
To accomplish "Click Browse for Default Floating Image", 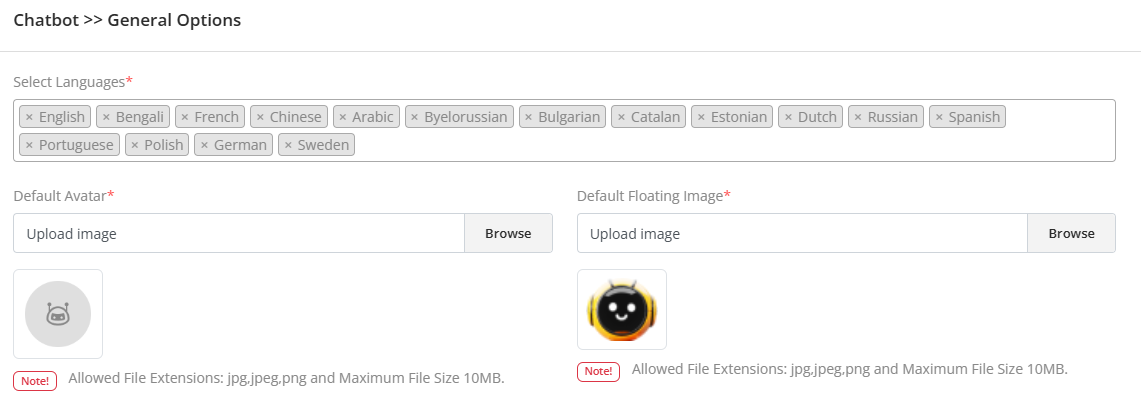I will coord(1071,233).
